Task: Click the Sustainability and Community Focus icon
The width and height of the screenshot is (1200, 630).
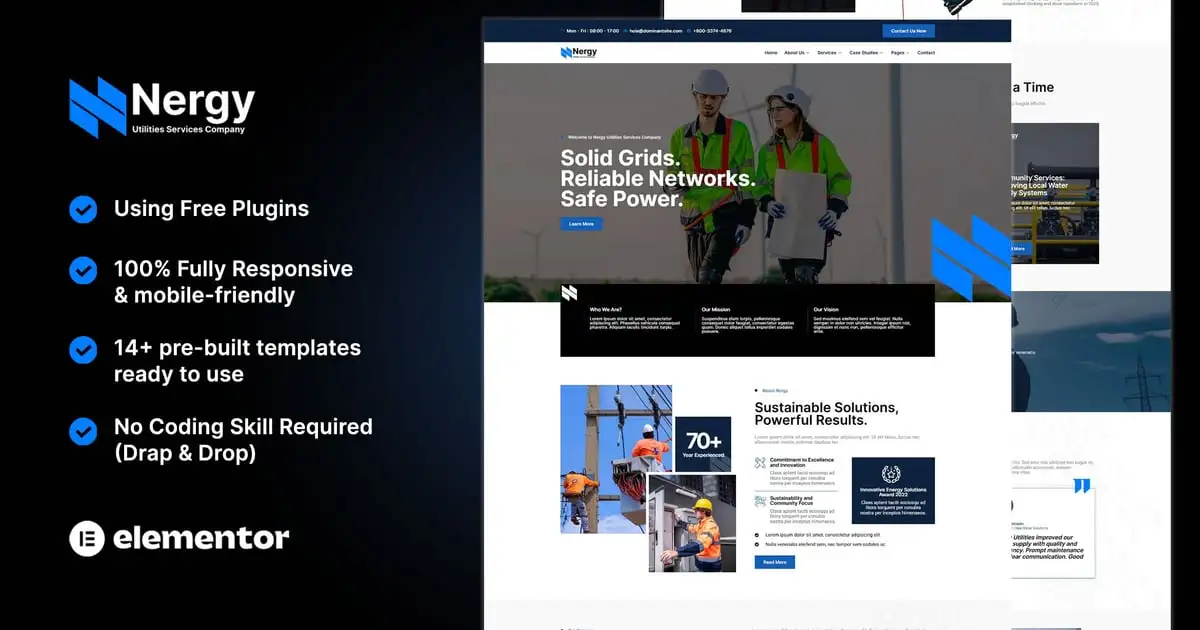Action: tap(760, 501)
